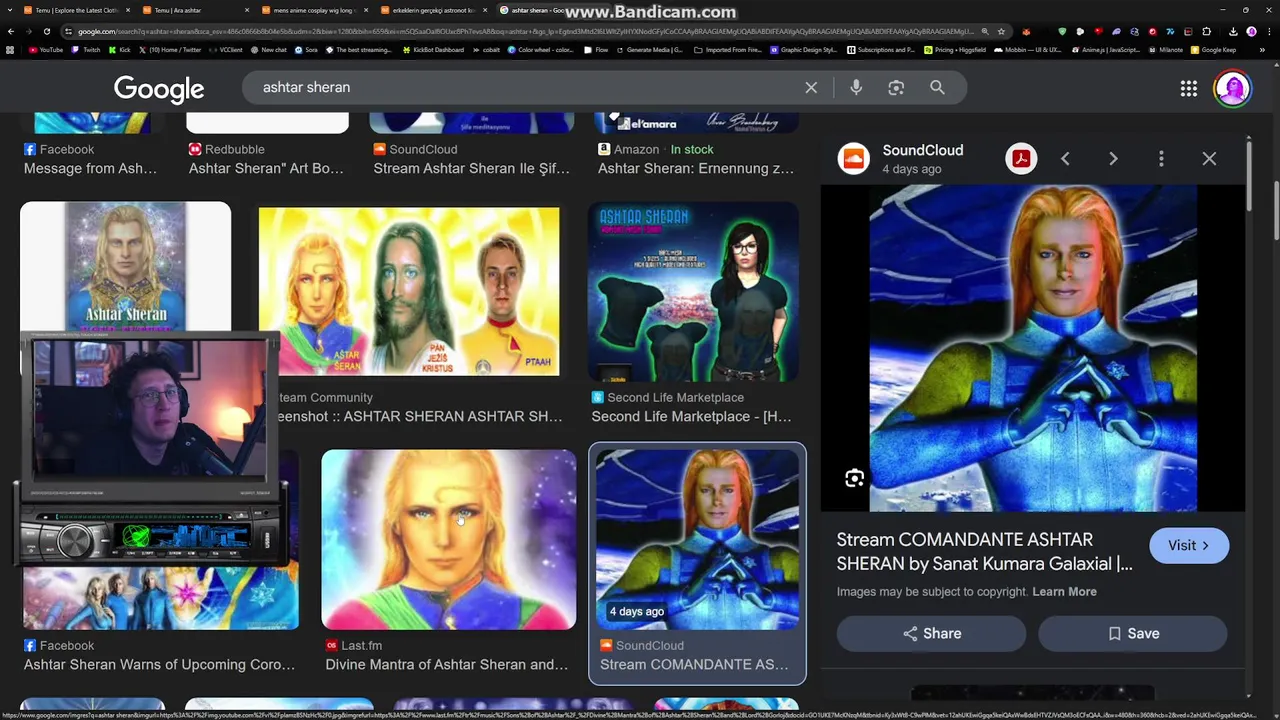Viewport: 1280px width, 720px height.
Task: Go back in browser history
Action: (x=10, y=31)
